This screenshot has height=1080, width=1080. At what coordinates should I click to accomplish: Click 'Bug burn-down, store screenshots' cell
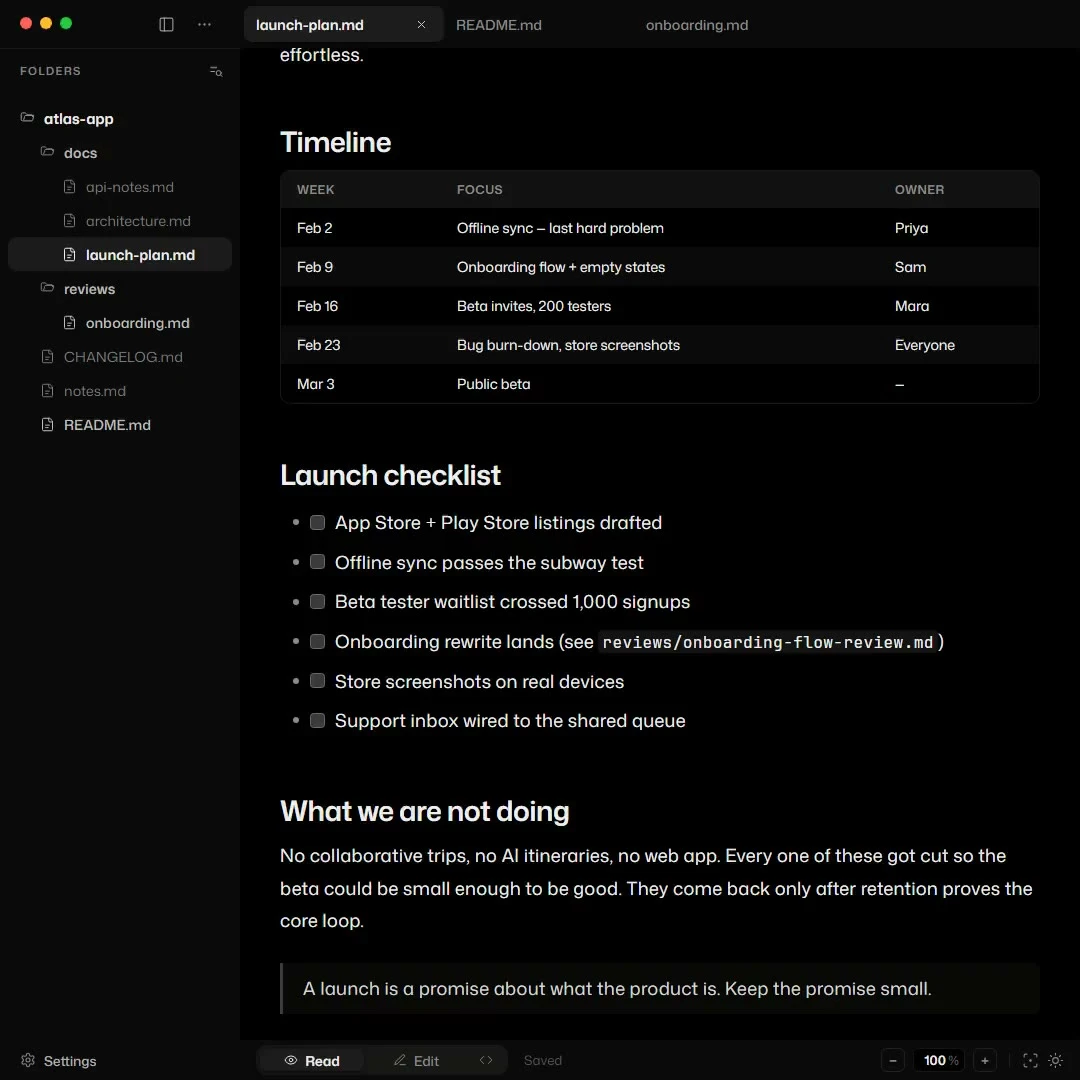(568, 346)
